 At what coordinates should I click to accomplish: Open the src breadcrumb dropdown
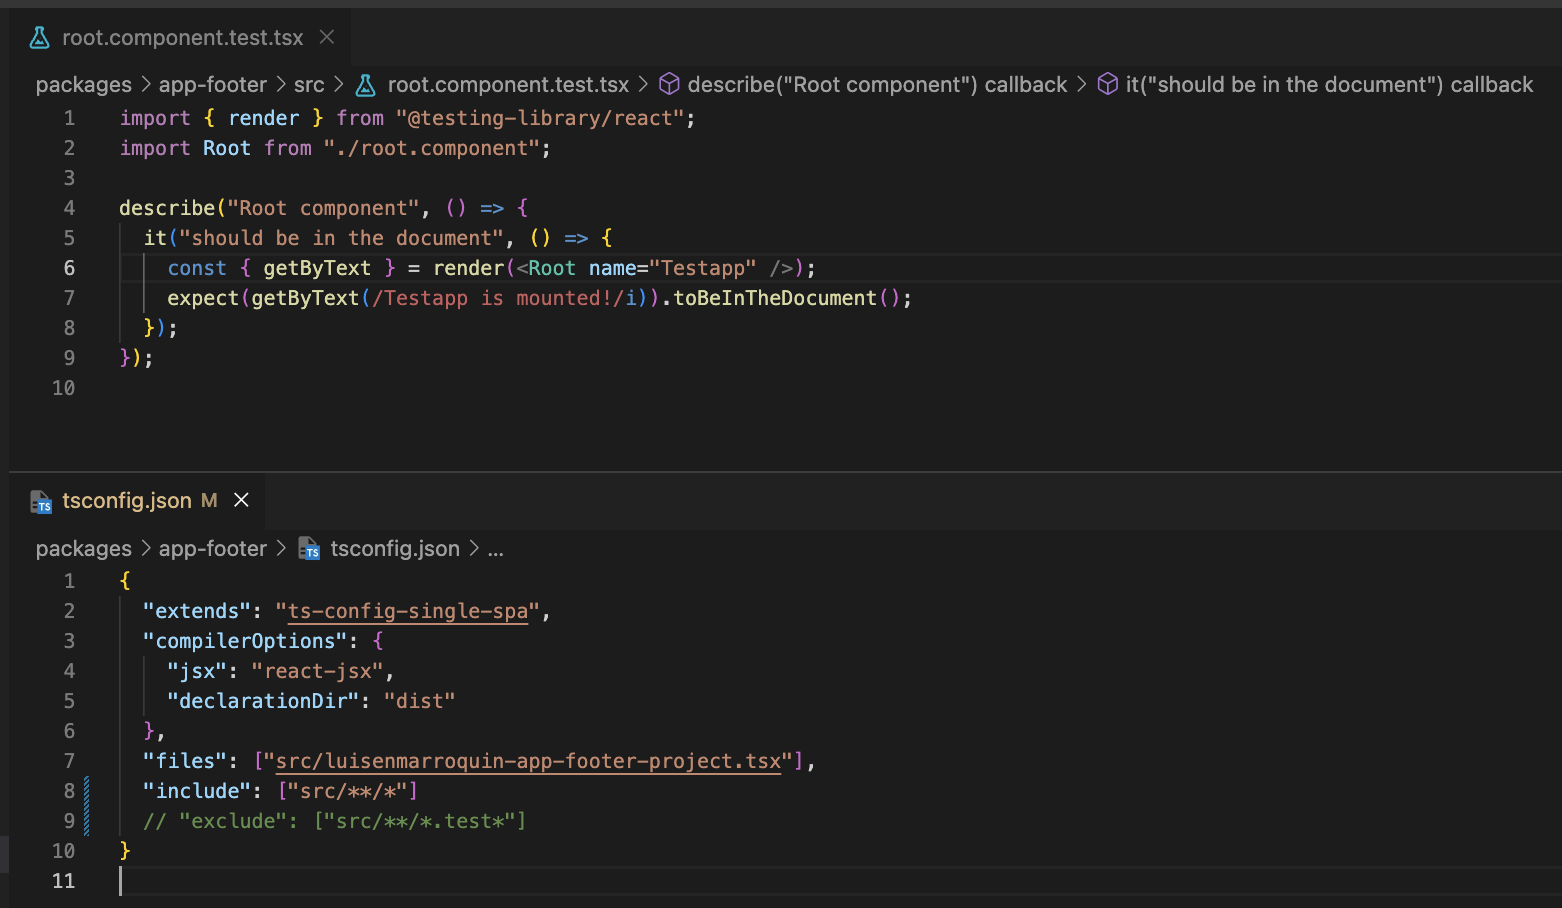[x=309, y=84]
